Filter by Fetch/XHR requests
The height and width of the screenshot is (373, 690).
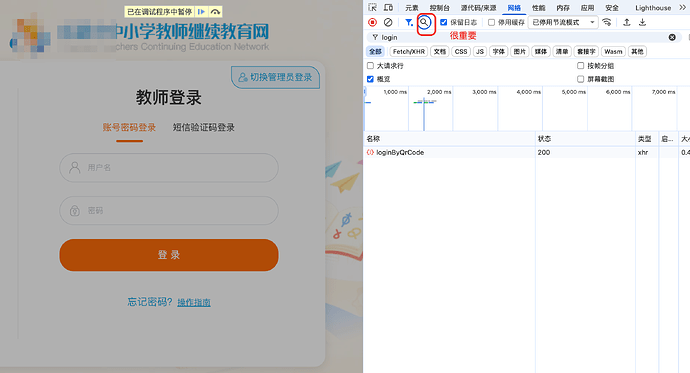point(409,51)
